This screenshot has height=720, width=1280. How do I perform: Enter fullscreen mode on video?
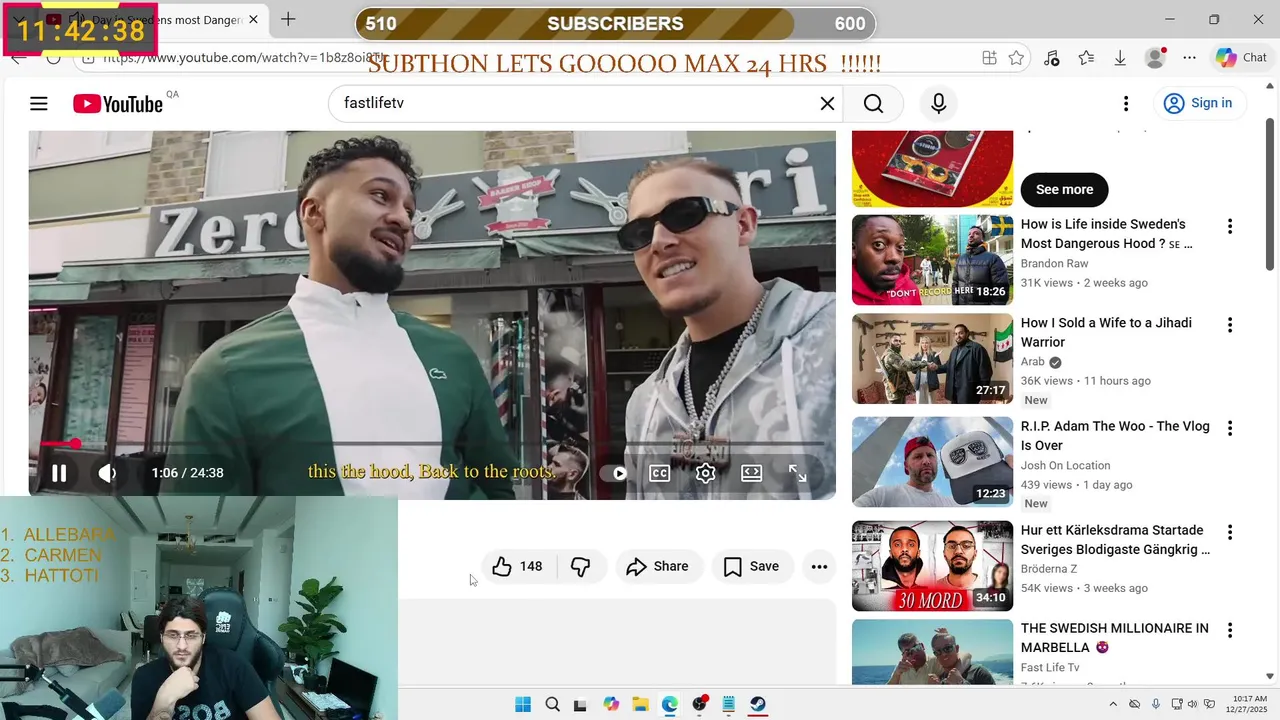798,473
